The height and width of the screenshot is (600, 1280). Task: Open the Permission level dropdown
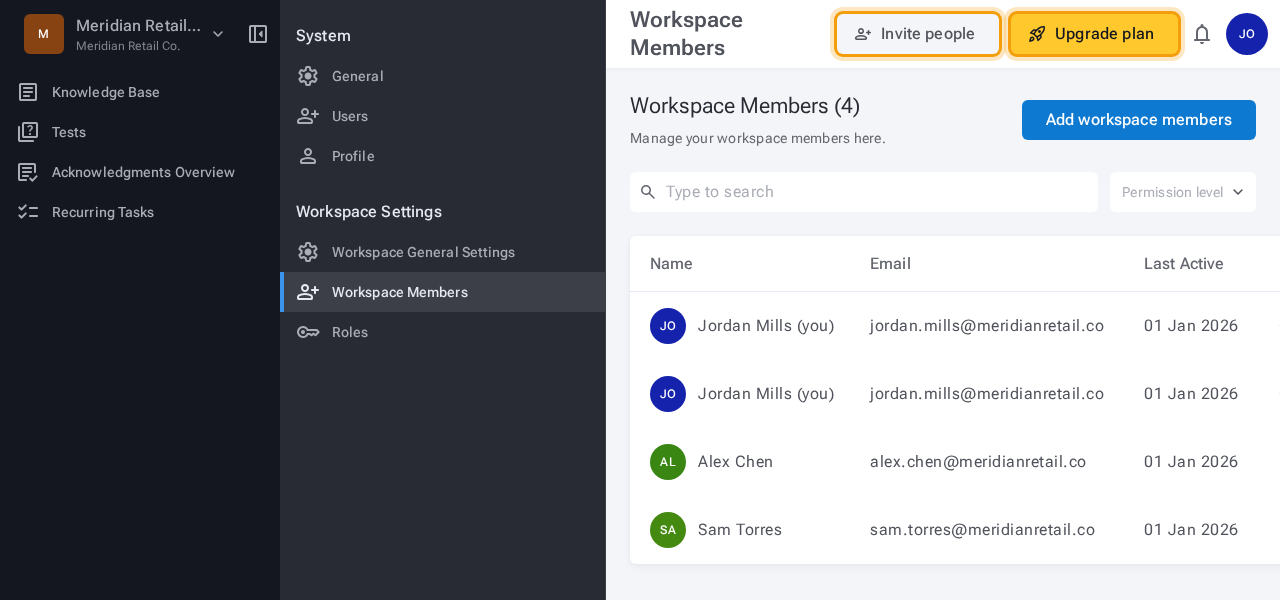tap(1183, 192)
